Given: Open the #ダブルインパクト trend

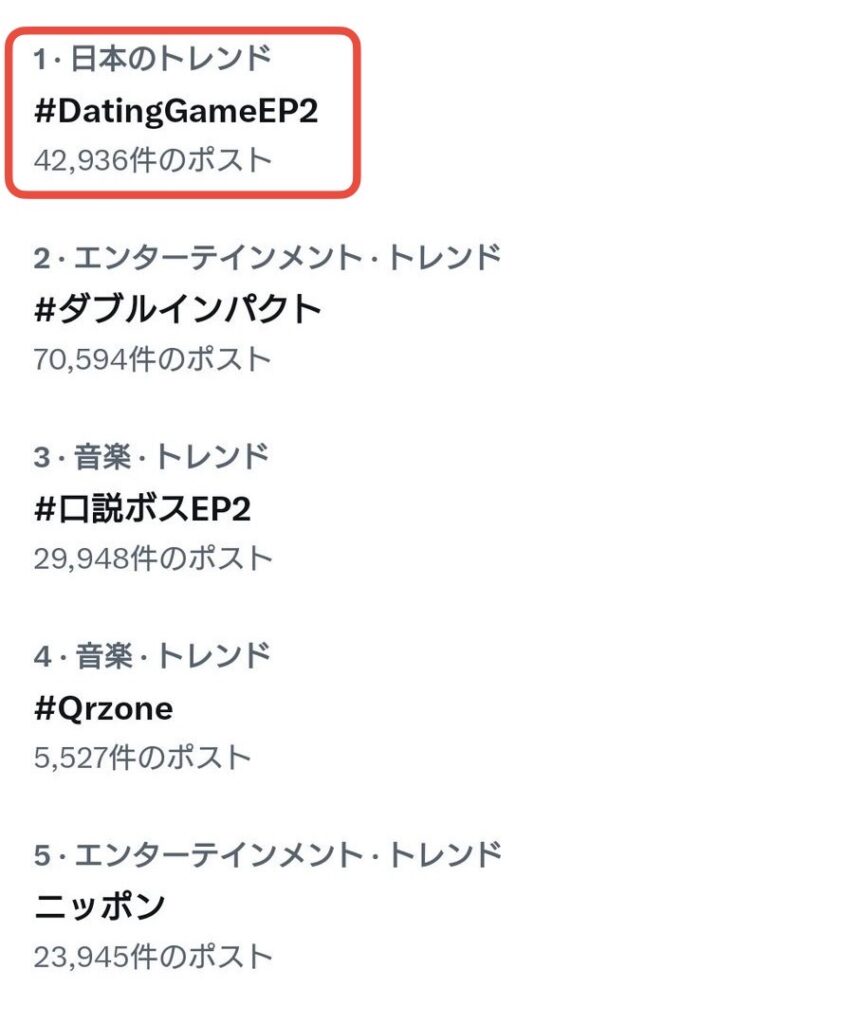Looking at the screenshot, I should coord(177,309).
